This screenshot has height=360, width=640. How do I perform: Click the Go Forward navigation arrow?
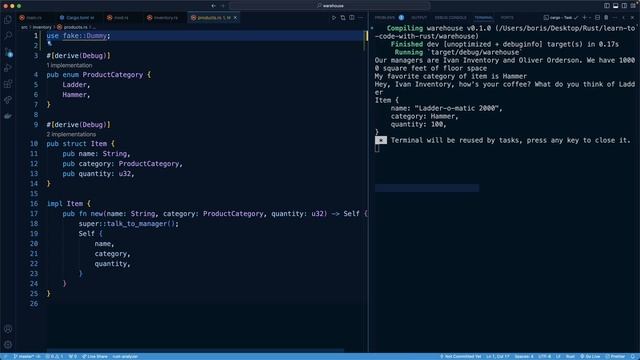223,6
